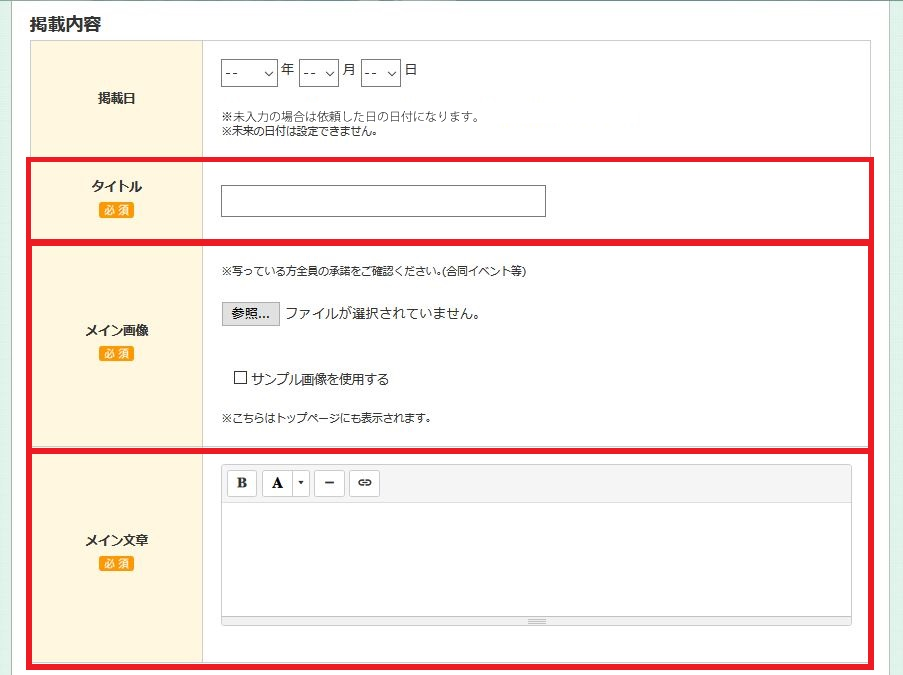This screenshot has height=675, width=903.
Task: Click the ファイルが選択されていません file status text
Action: pos(382,314)
